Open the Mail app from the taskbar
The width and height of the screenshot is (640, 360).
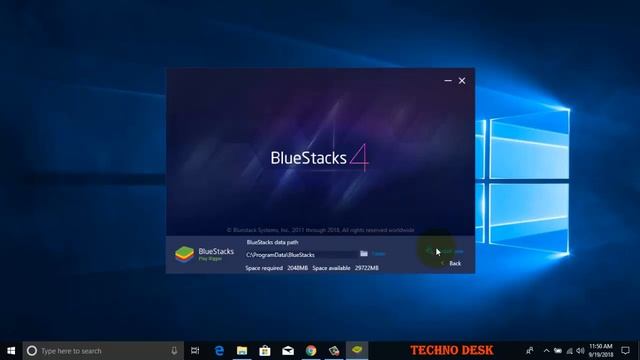coord(288,351)
